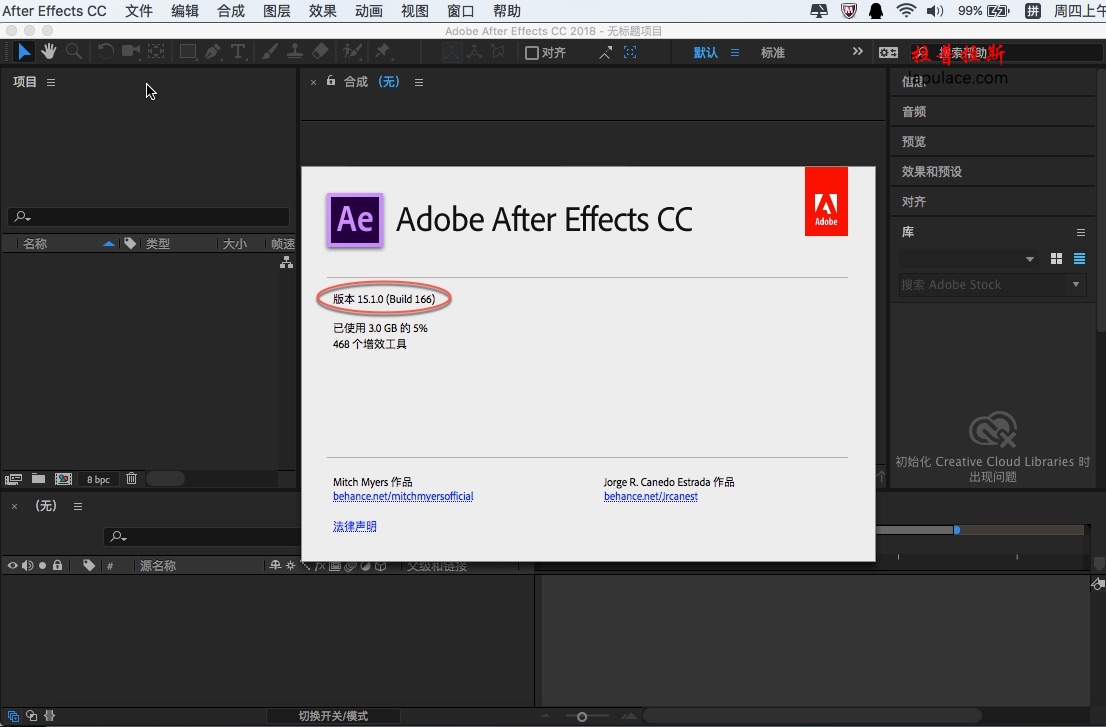This screenshot has height=727, width=1106.
Task: Open the 合成 menu
Action: tap(231, 11)
